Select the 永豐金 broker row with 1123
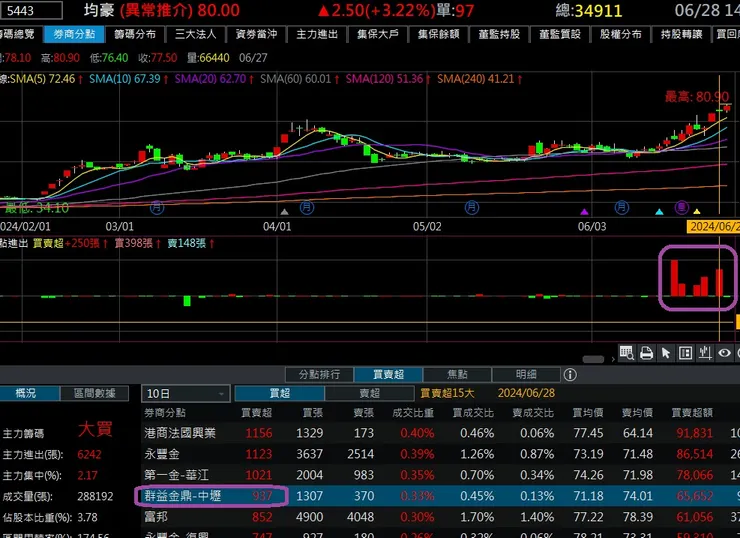The image size is (740, 538). click(440, 454)
